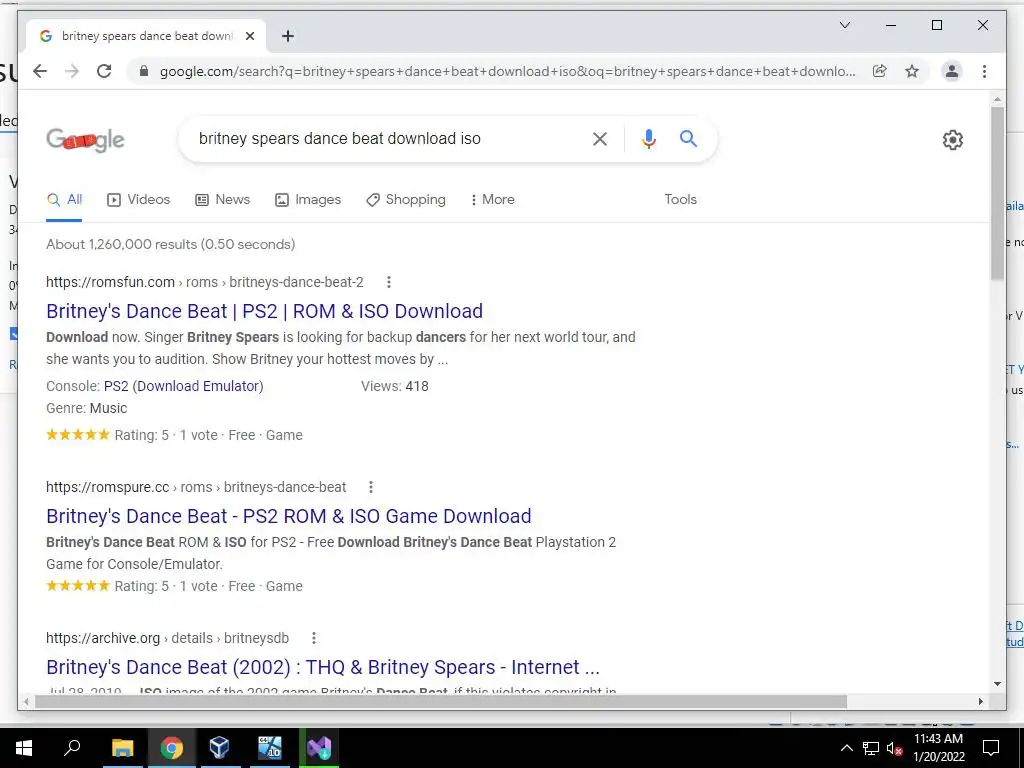The image size is (1024, 768).
Task: Go back to the previous page
Action: [40, 71]
